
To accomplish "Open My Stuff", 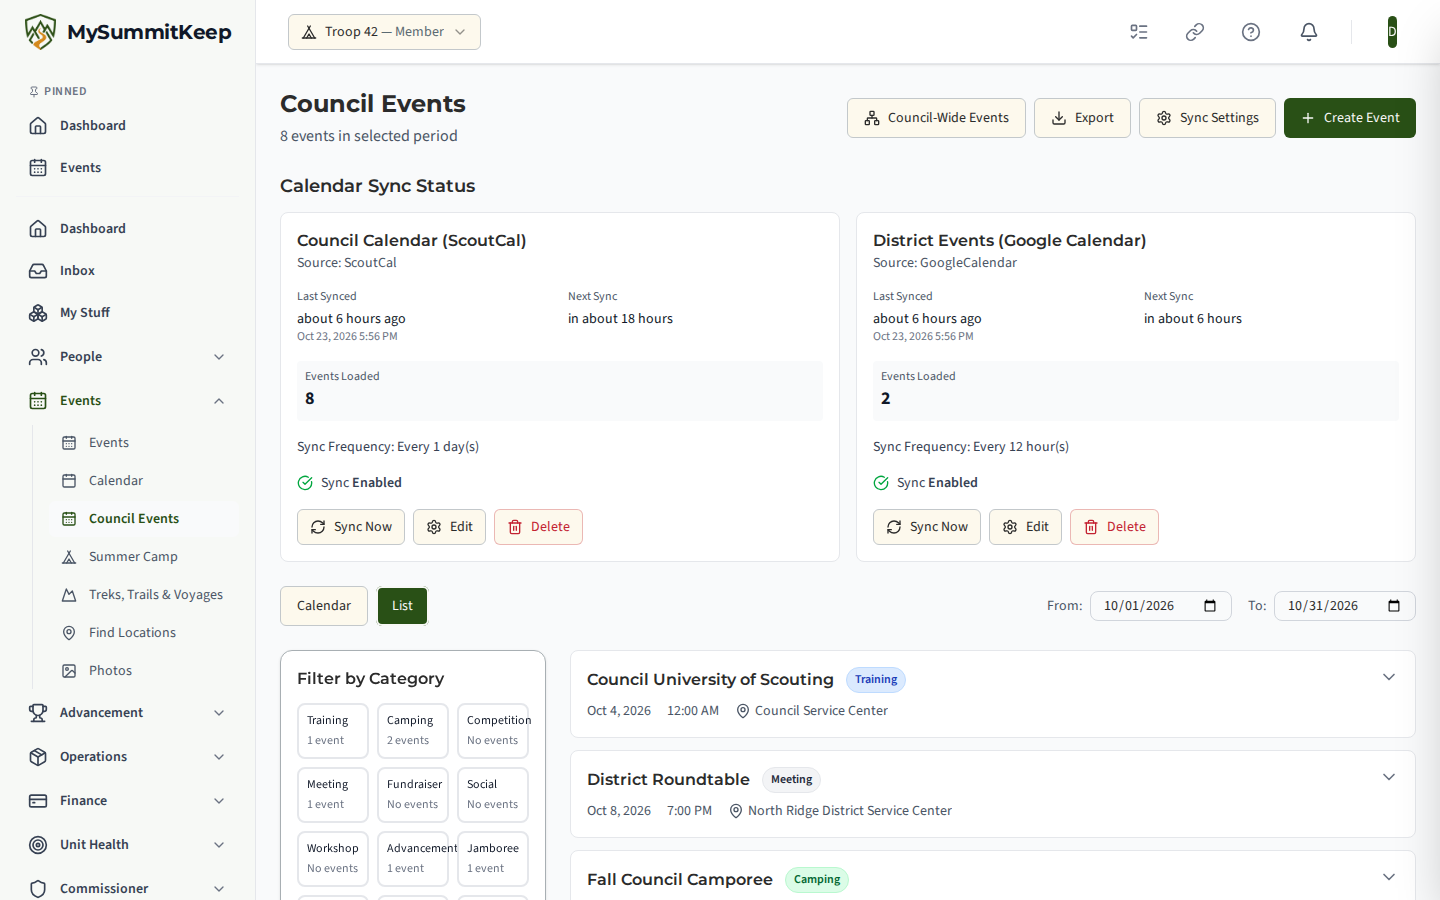I will [x=128, y=312].
